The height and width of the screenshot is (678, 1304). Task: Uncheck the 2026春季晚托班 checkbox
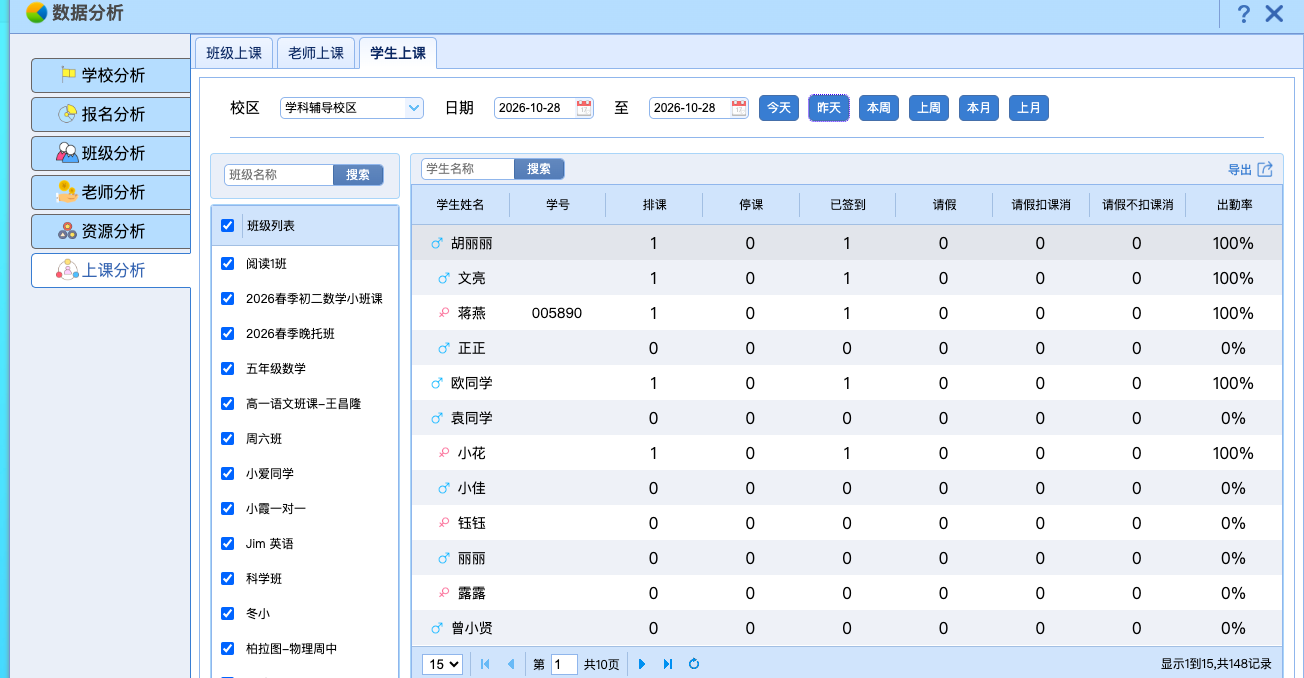pos(228,334)
